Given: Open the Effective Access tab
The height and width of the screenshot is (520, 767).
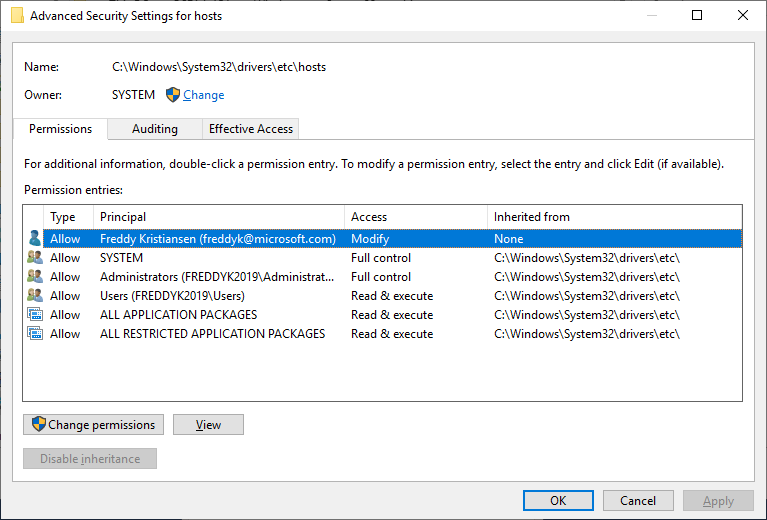Looking at the screenshot, I should [x=250, y=129].
